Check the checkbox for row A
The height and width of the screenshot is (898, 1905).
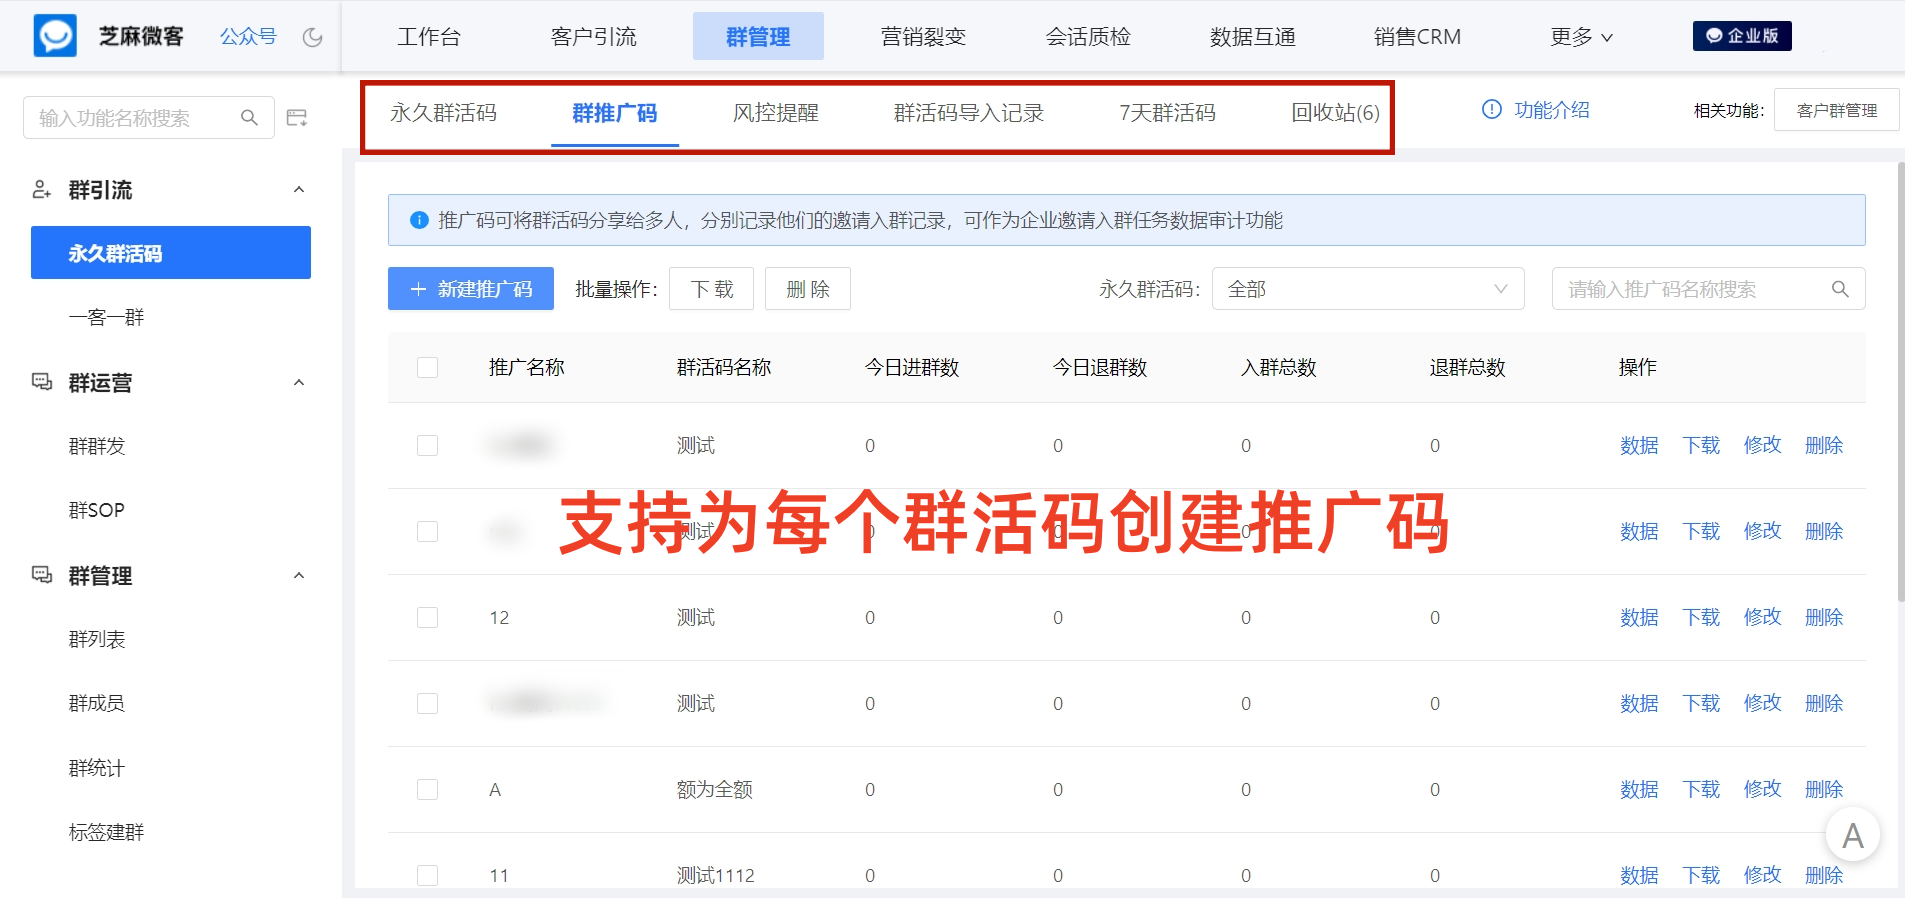427,789
